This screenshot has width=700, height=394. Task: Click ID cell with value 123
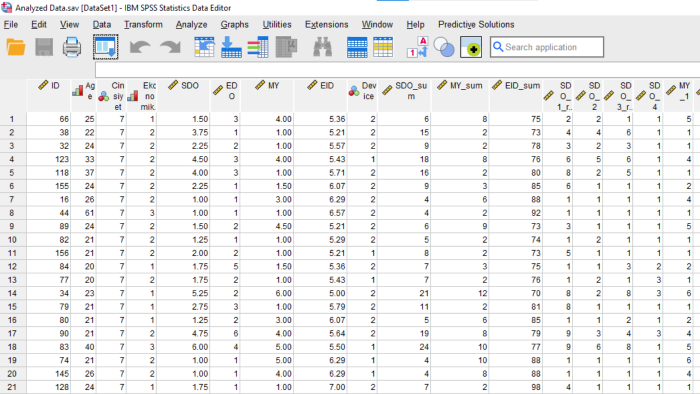click(x=49, y=159)
